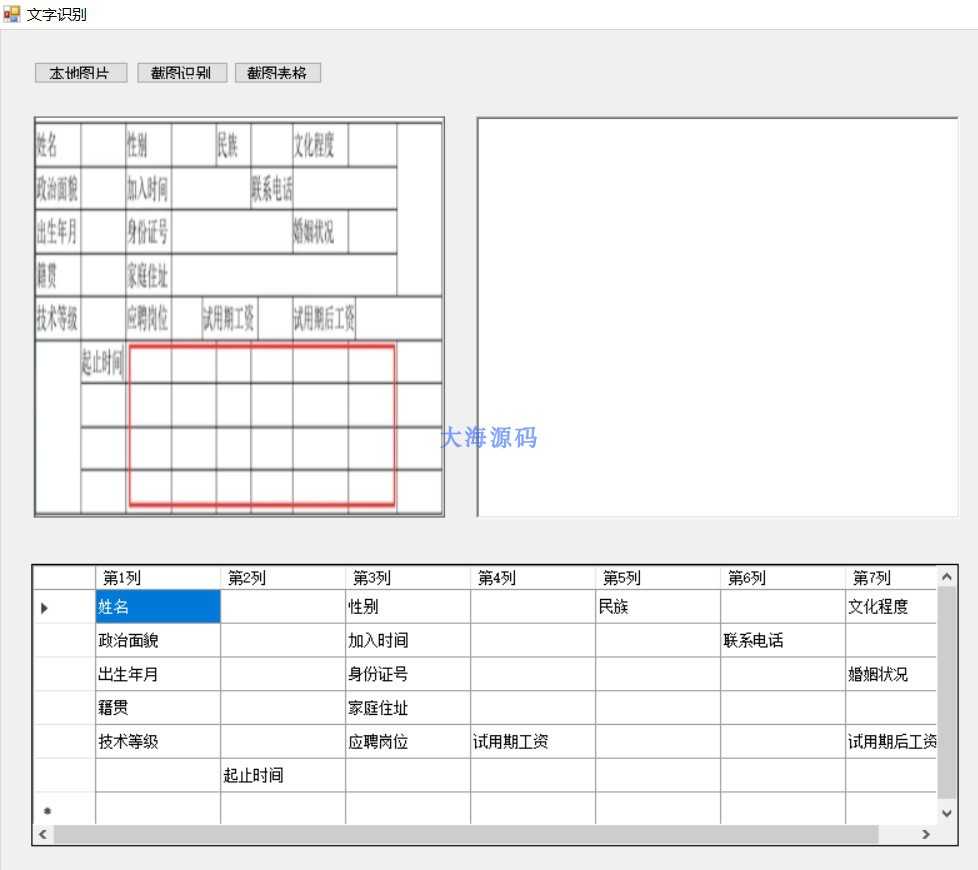Click the 本地图片 button
Viewport: 978px width, 870px height.
click(81, 73)
